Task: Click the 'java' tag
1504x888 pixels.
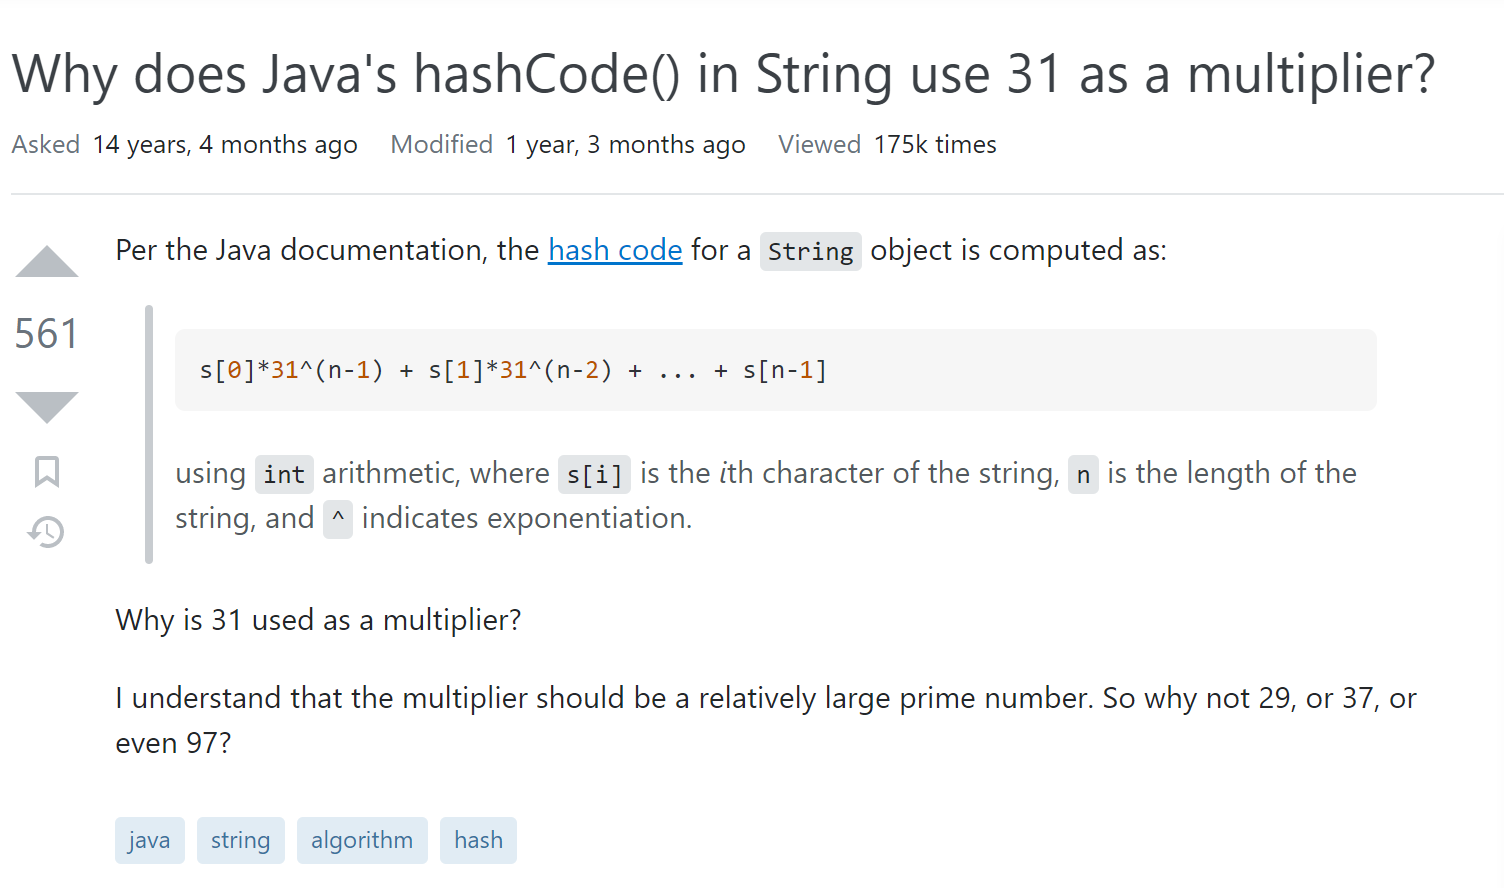Action: (149, 840)
